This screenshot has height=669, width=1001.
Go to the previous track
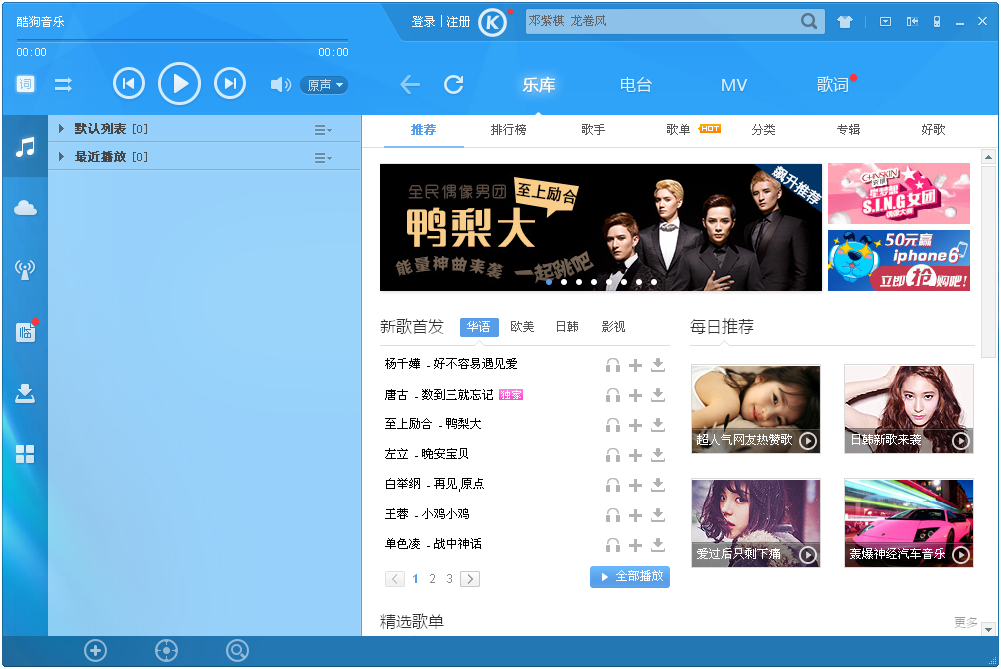129,84
